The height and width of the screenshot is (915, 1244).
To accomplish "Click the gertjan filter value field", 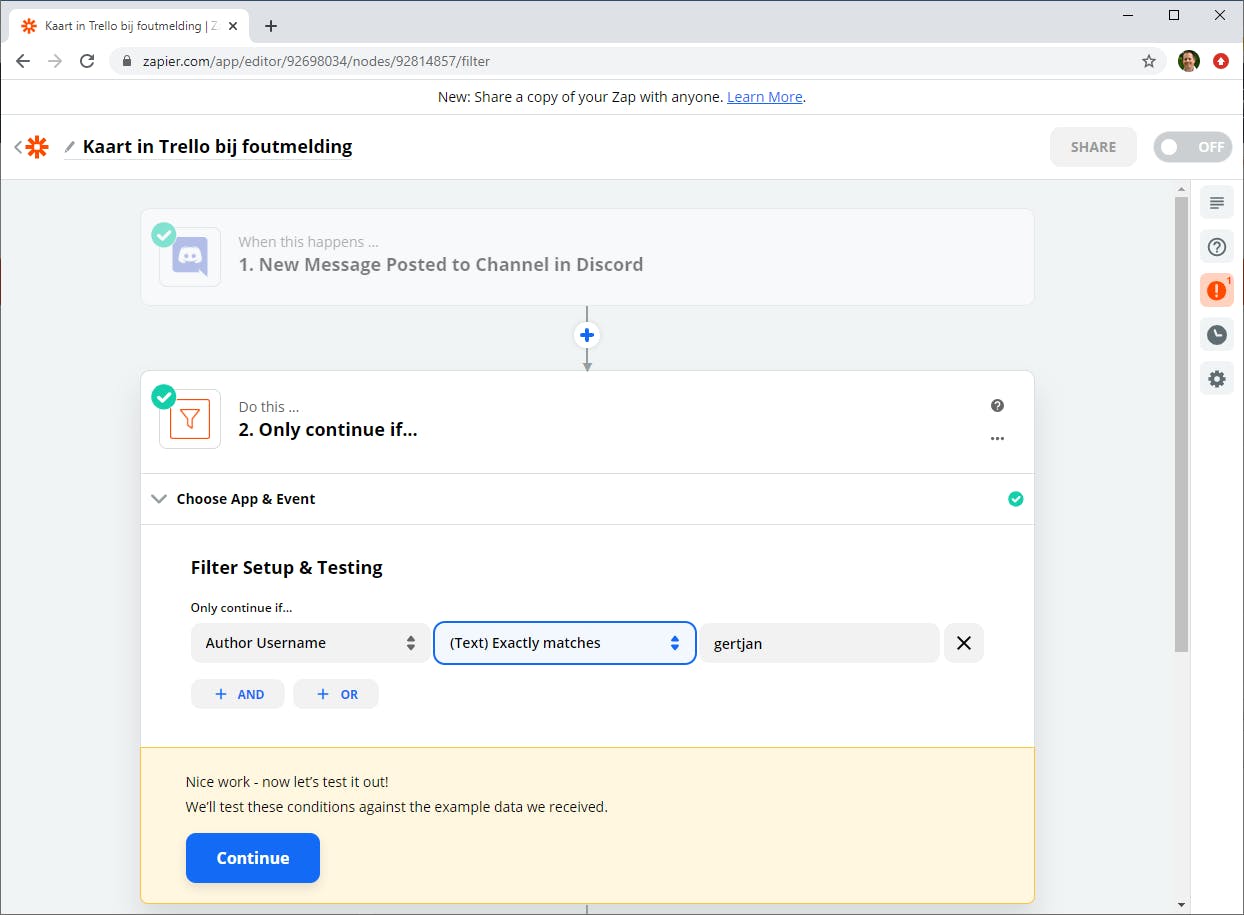I will (x=819, y=644).
